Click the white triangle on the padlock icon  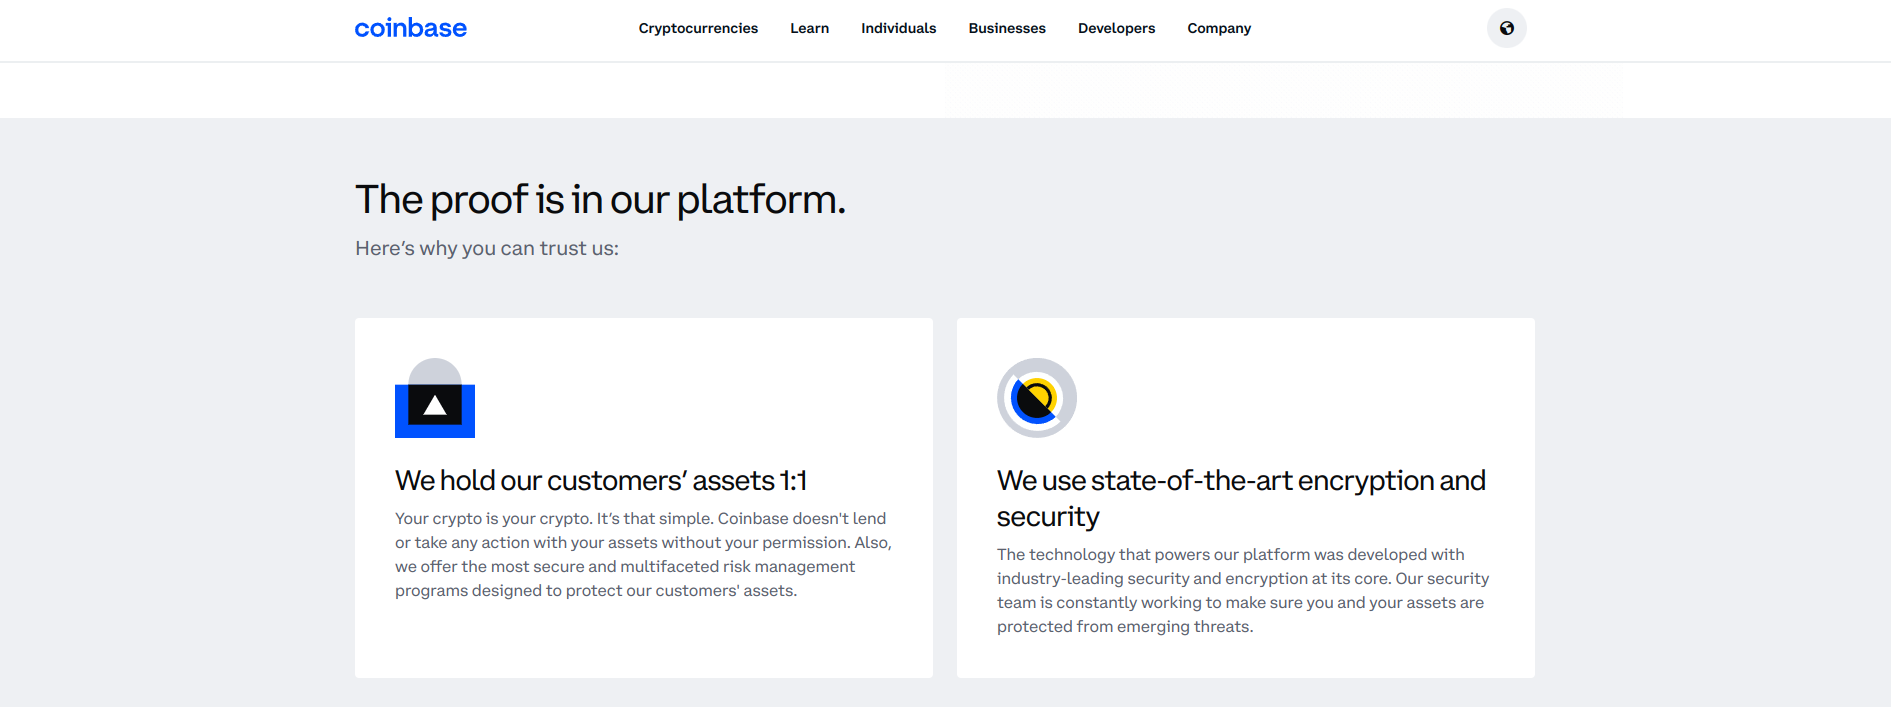(x=434, y=406)
